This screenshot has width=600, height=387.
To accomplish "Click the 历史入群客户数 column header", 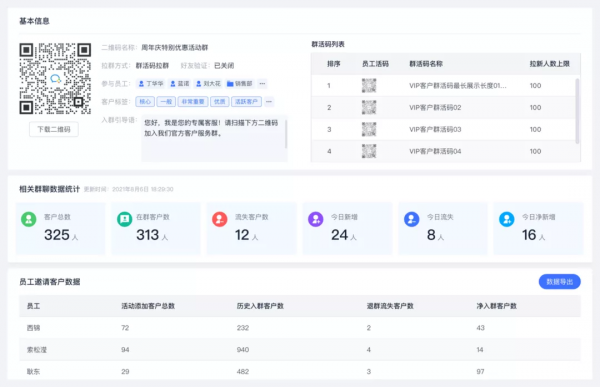I will tap(260, 306).
